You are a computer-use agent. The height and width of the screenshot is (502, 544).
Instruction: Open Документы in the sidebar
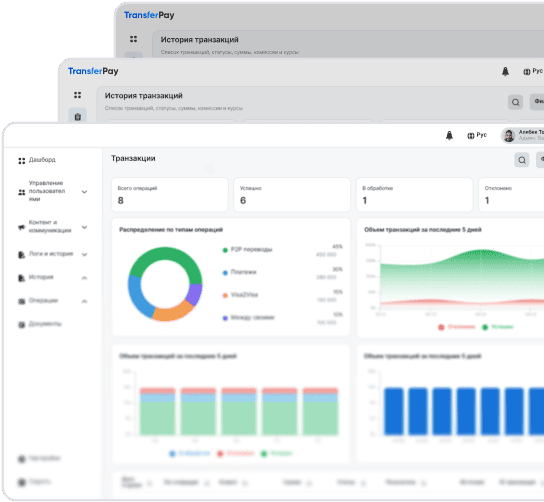40,324
